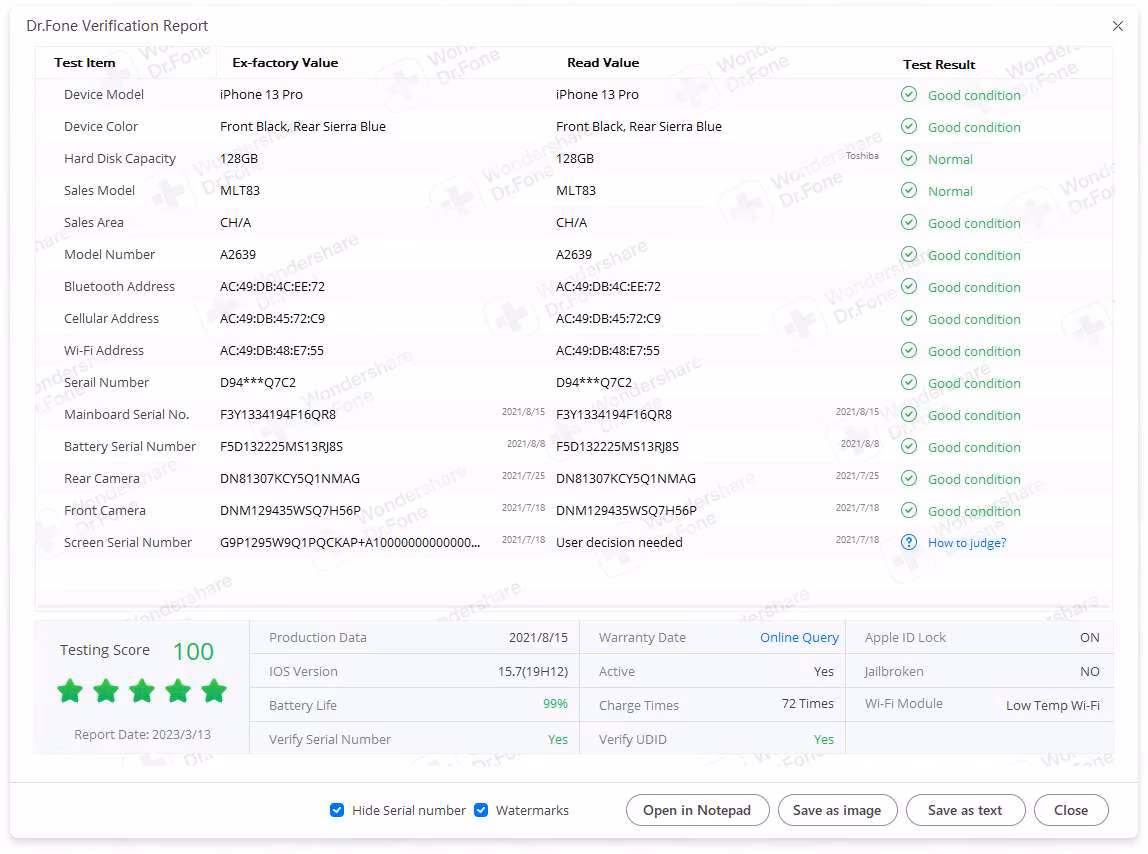Screen dimensions: 1148x854
Task: Click the Active Yes value
Action: pos(824,672)
